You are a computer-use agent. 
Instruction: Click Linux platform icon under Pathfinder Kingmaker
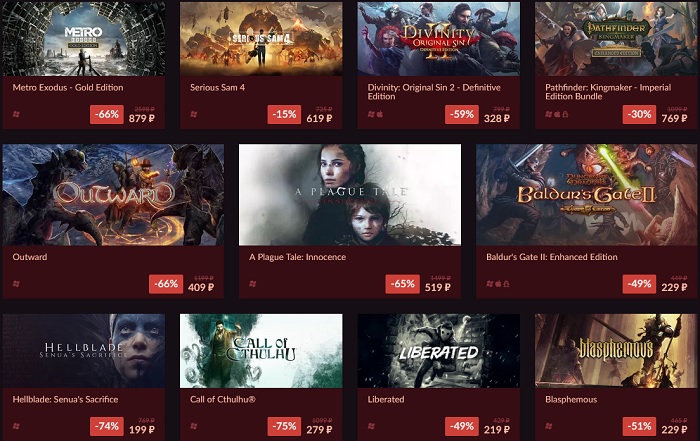(565, 114)
